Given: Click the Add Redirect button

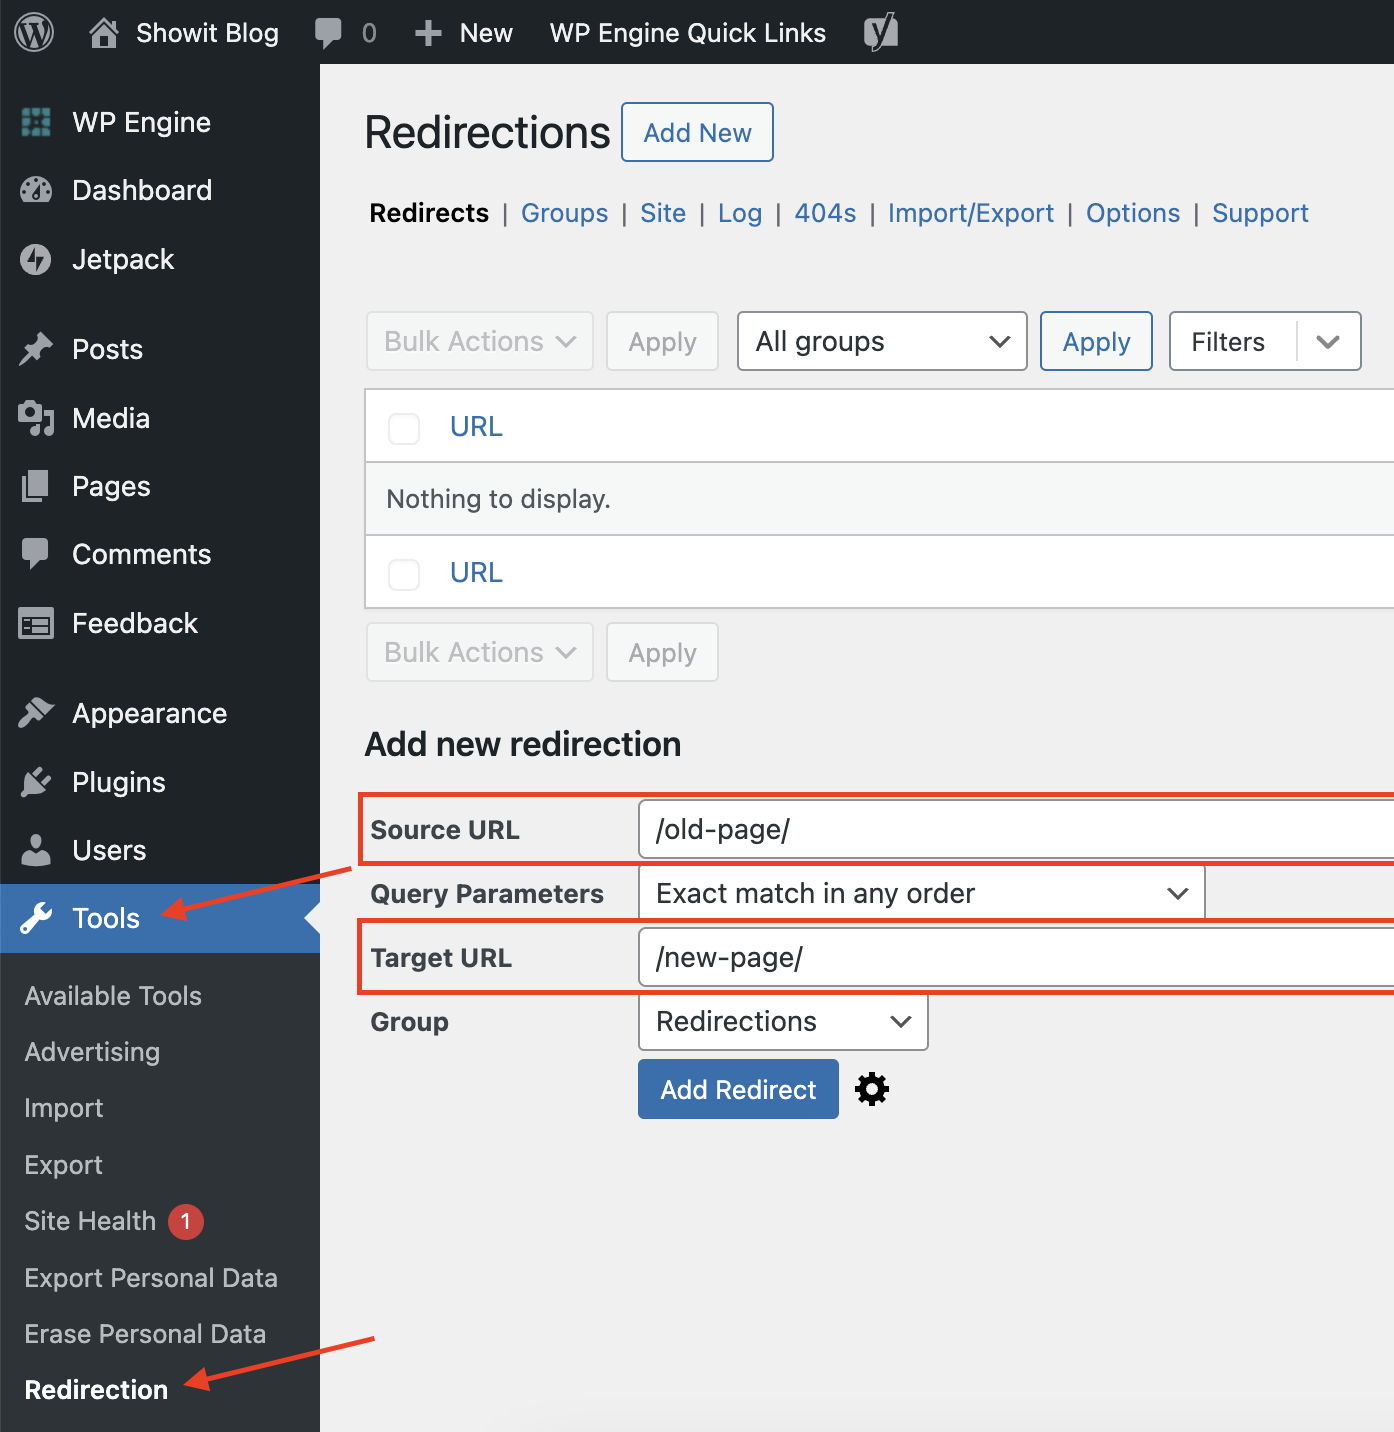Looking at the screenshot, I should (738, 1089).
